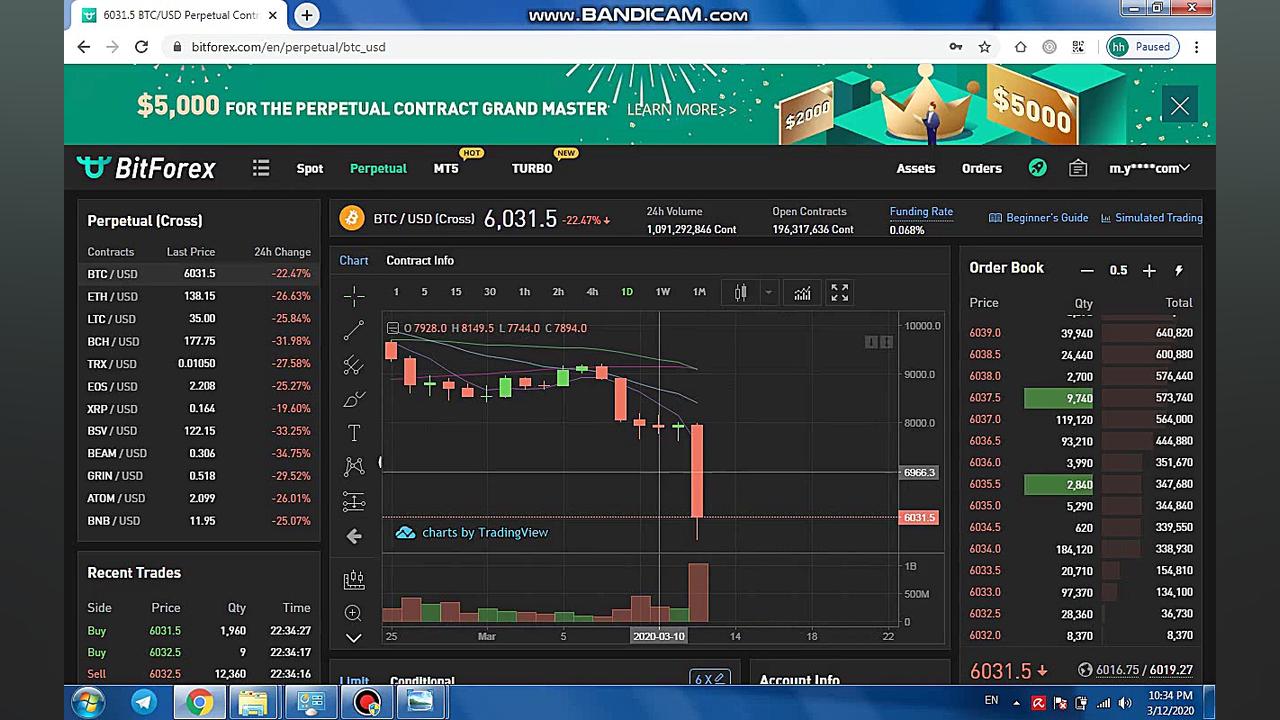Select the prediction and measurement tool

pos(354,501)
